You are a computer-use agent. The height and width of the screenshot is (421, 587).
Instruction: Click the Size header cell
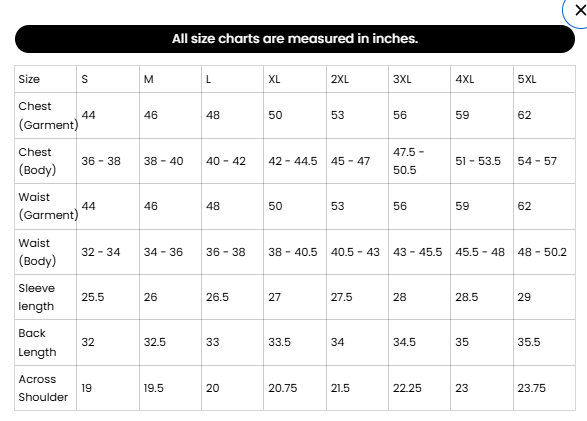(46, 79)
